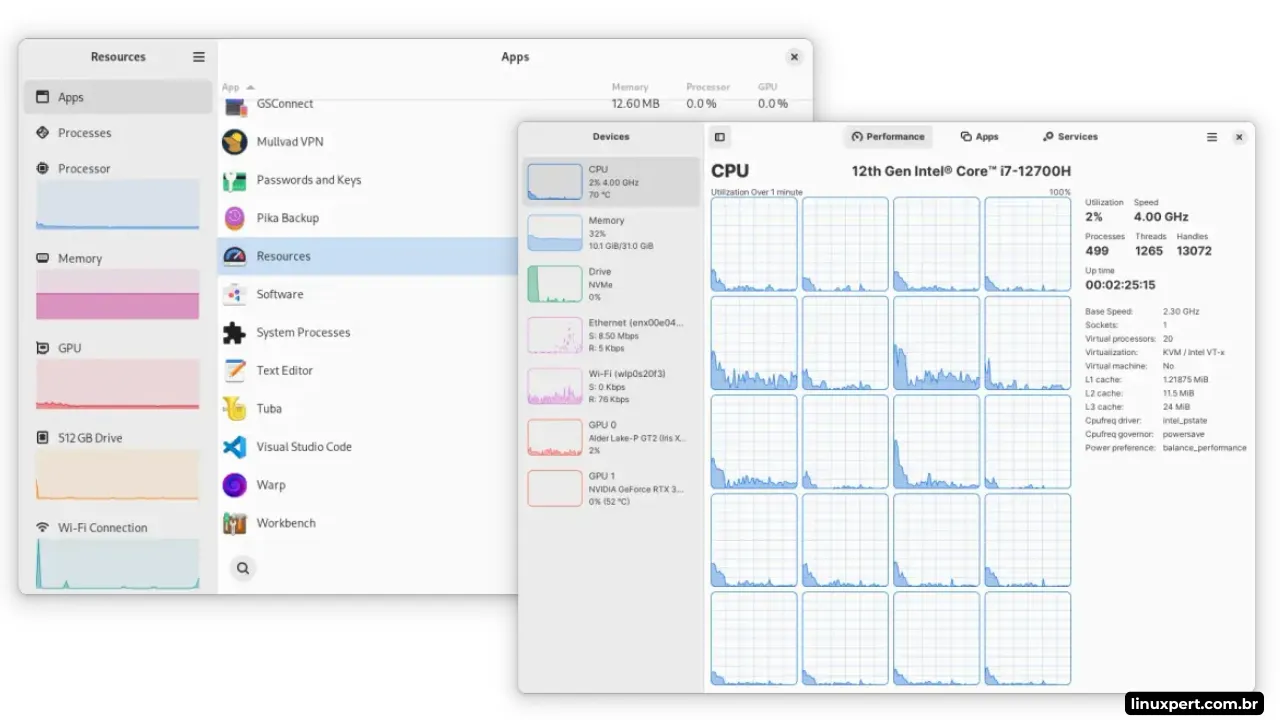
Task: Select Apps in Resources sidebar
Action: pos(118,97)
